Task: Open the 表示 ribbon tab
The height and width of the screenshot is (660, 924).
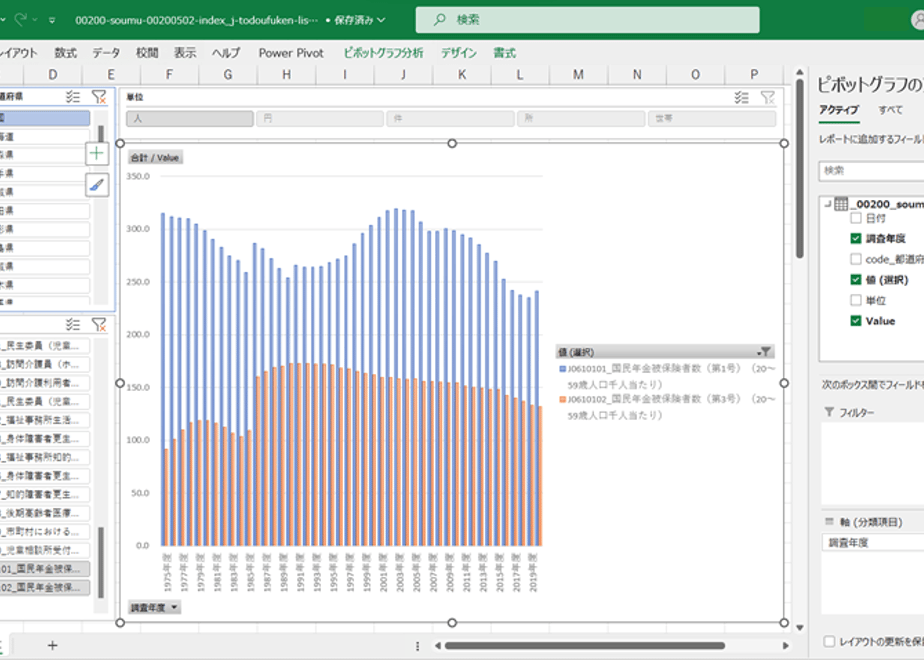Action: point(185,53)
